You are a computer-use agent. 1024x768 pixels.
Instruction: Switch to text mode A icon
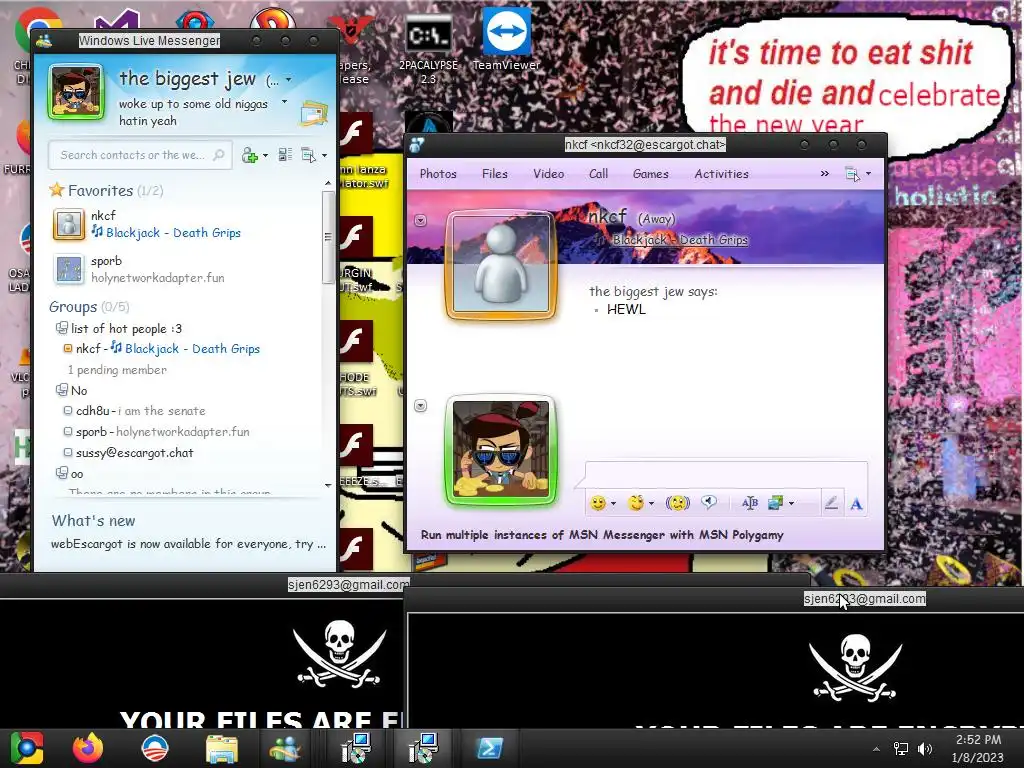[856, 504]
